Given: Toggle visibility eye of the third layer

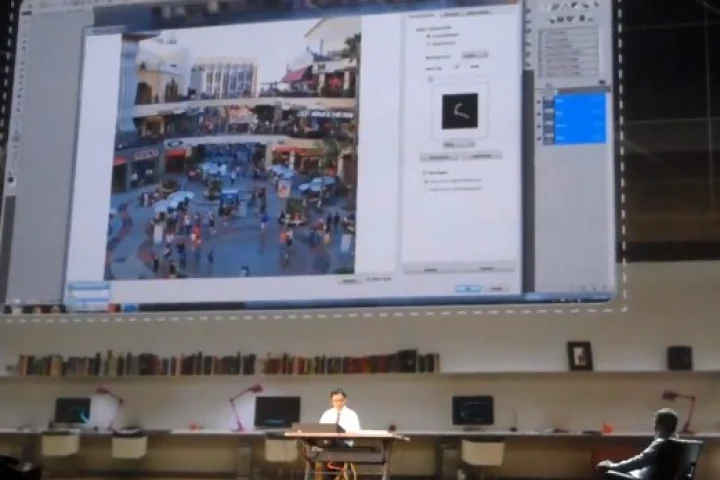Looking at the screenshot, I should click(x=540, y=125).
